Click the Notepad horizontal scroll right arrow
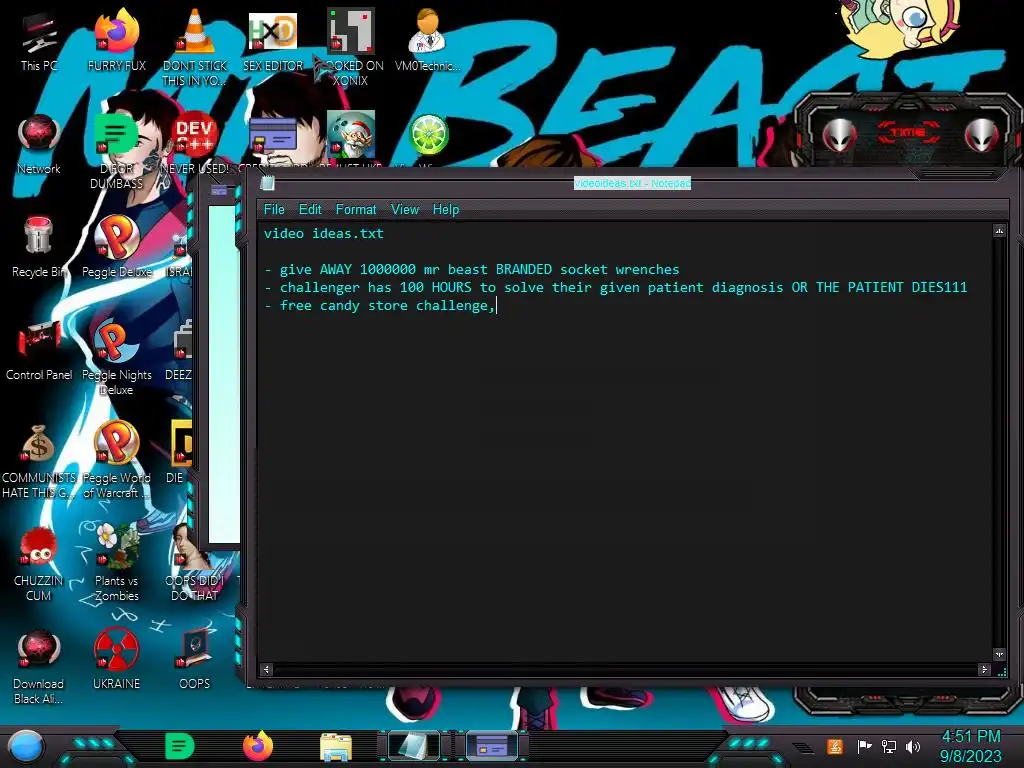Screen dimensions: 1024x768 pyautogui.click(x=984, y=669)
